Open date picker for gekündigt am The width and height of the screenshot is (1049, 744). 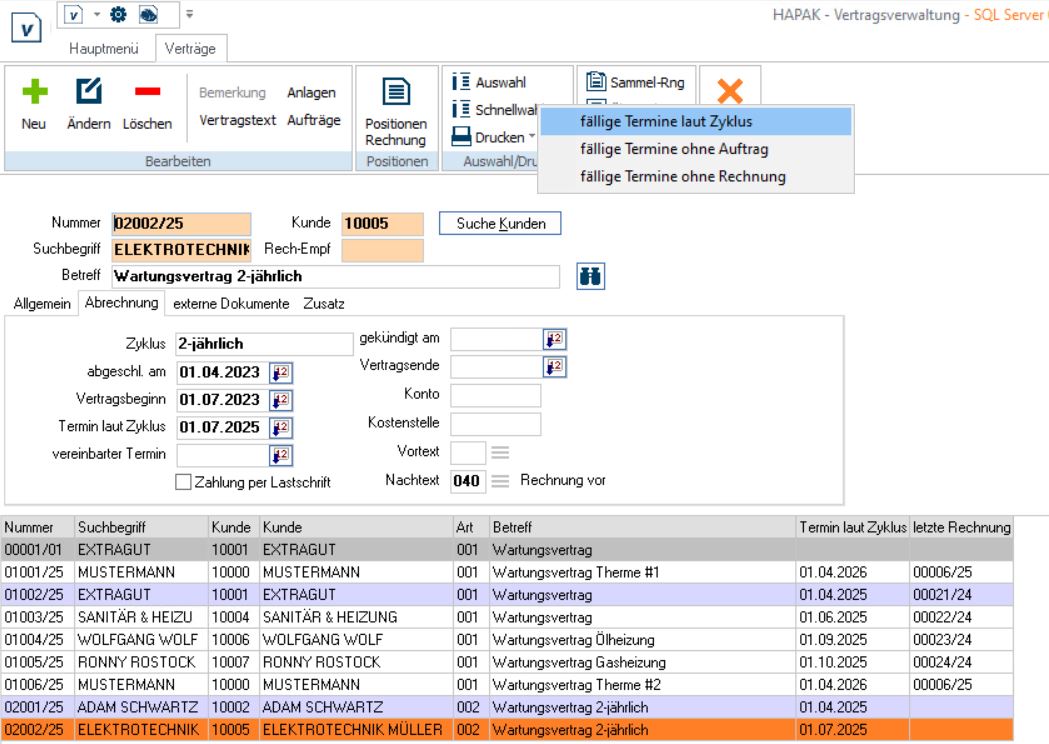(x=554, y=339)
